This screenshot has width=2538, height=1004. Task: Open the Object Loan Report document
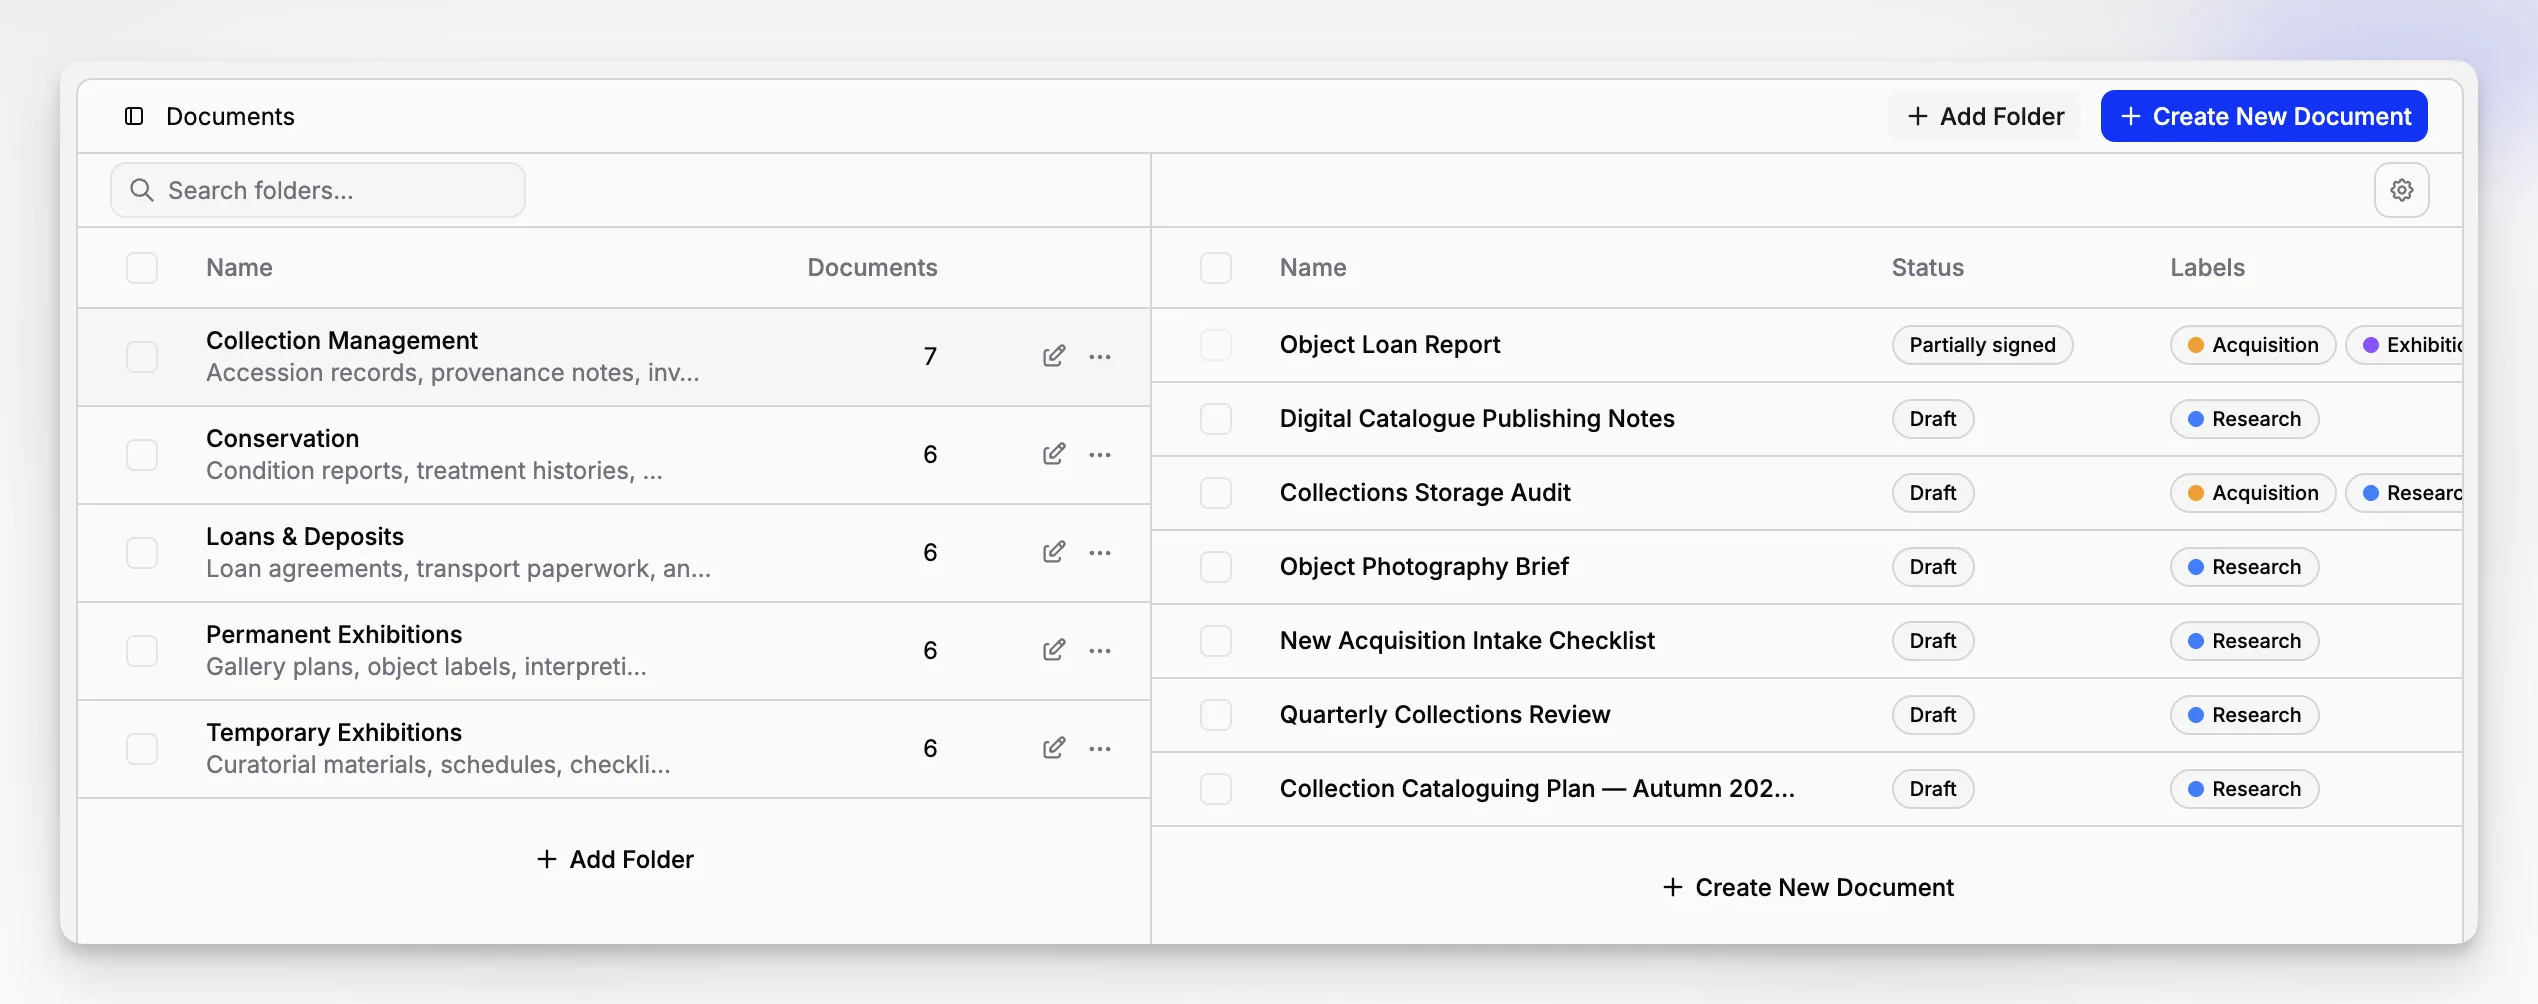pos(1390,345)
